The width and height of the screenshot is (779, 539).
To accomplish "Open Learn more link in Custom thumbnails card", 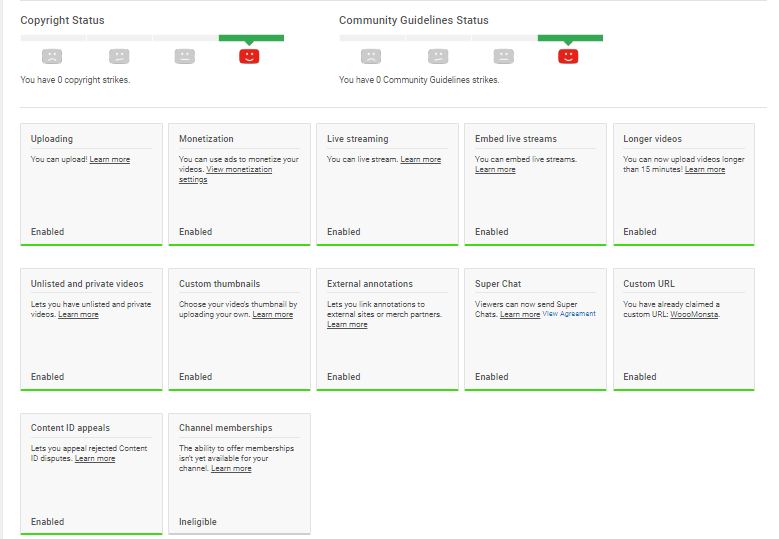I will (x=273, y=314).
